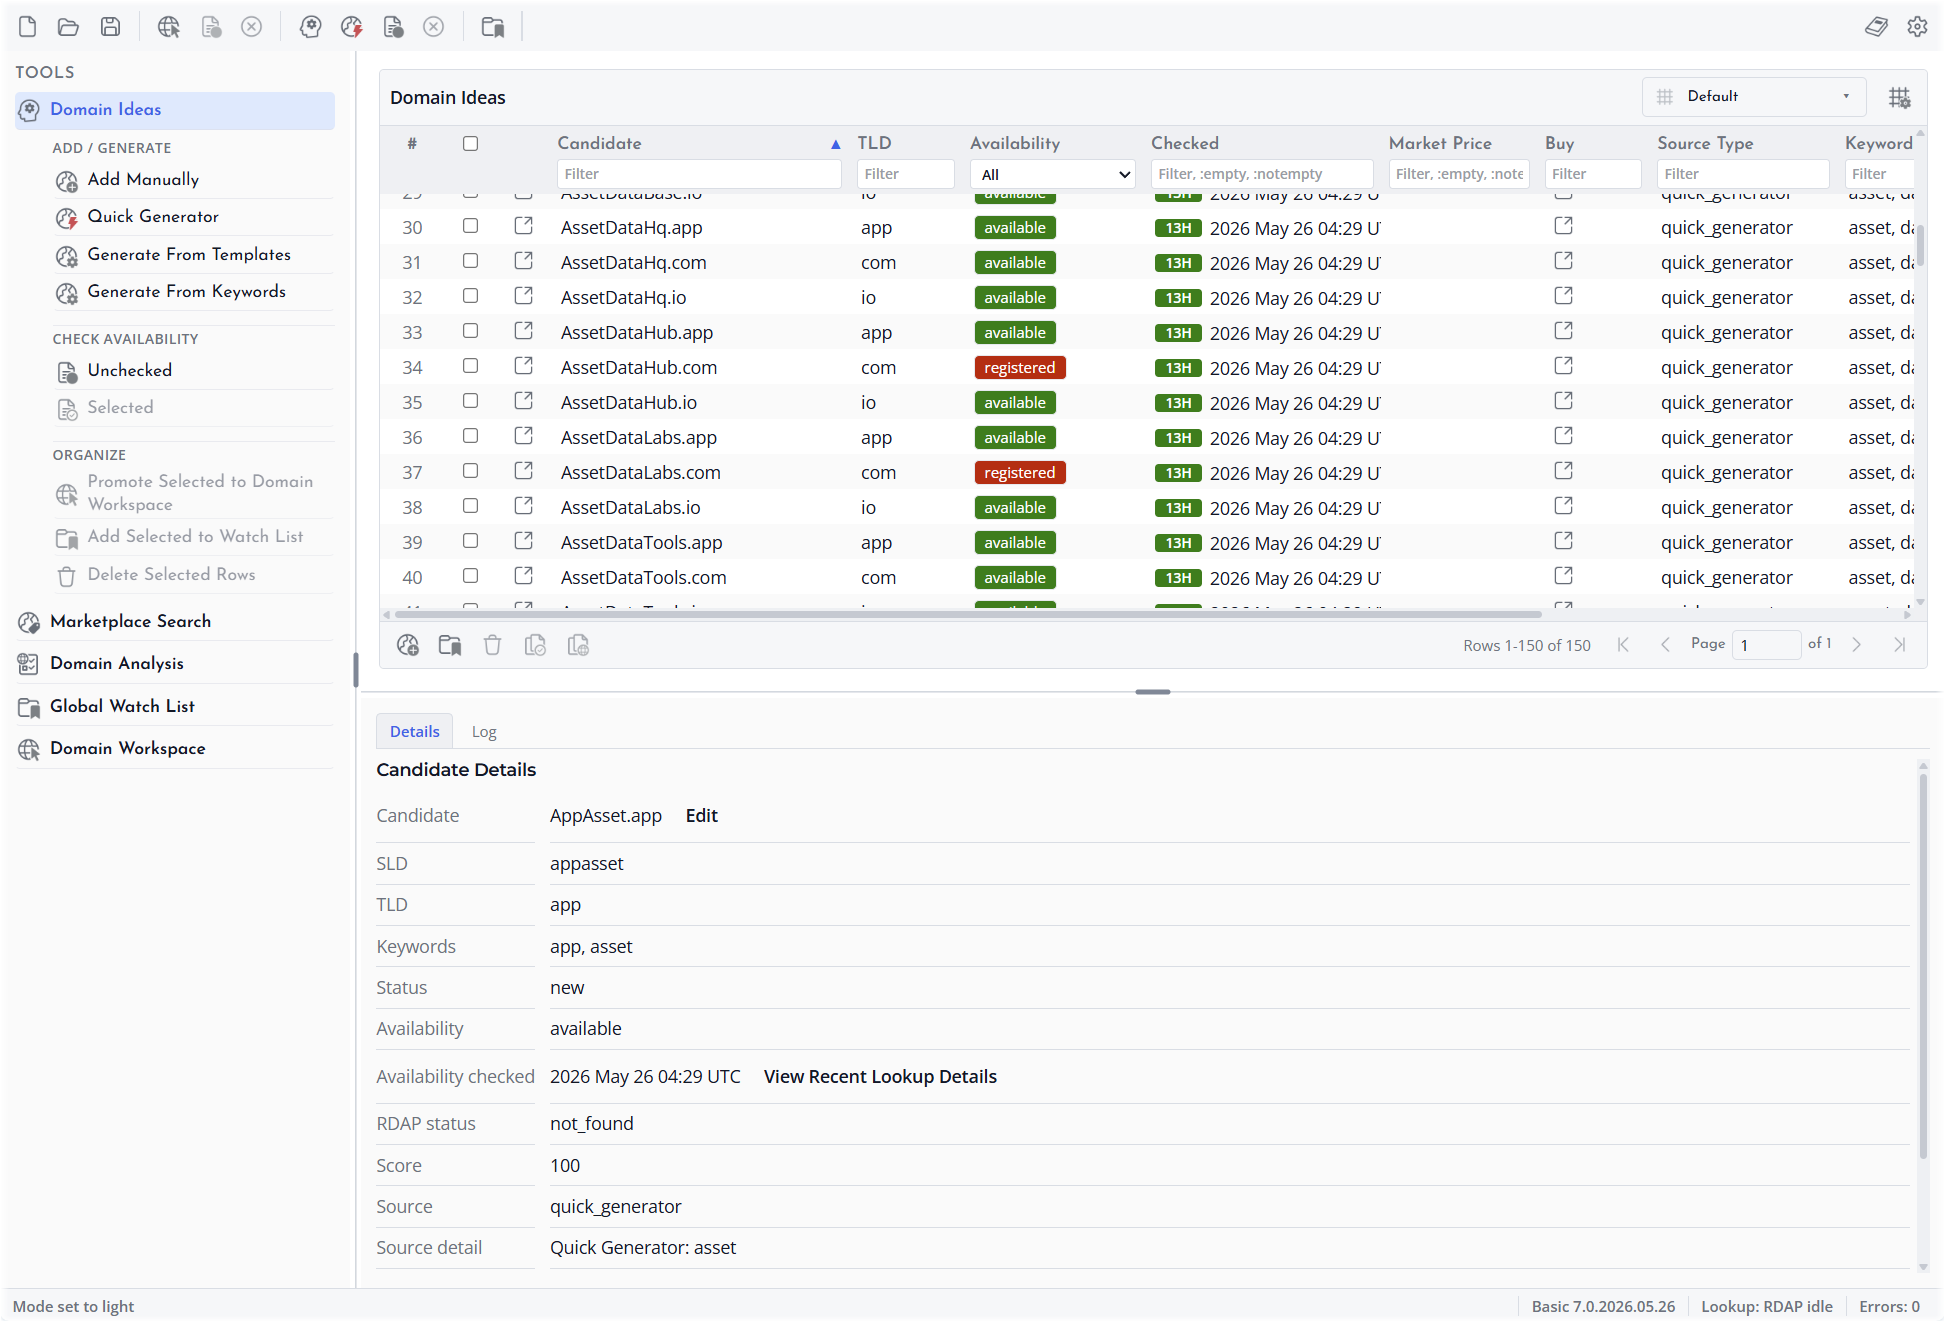Click the details panel vertical scrollbar
Screen dimensions: 1945x1322
click(x=1922, y=965)
